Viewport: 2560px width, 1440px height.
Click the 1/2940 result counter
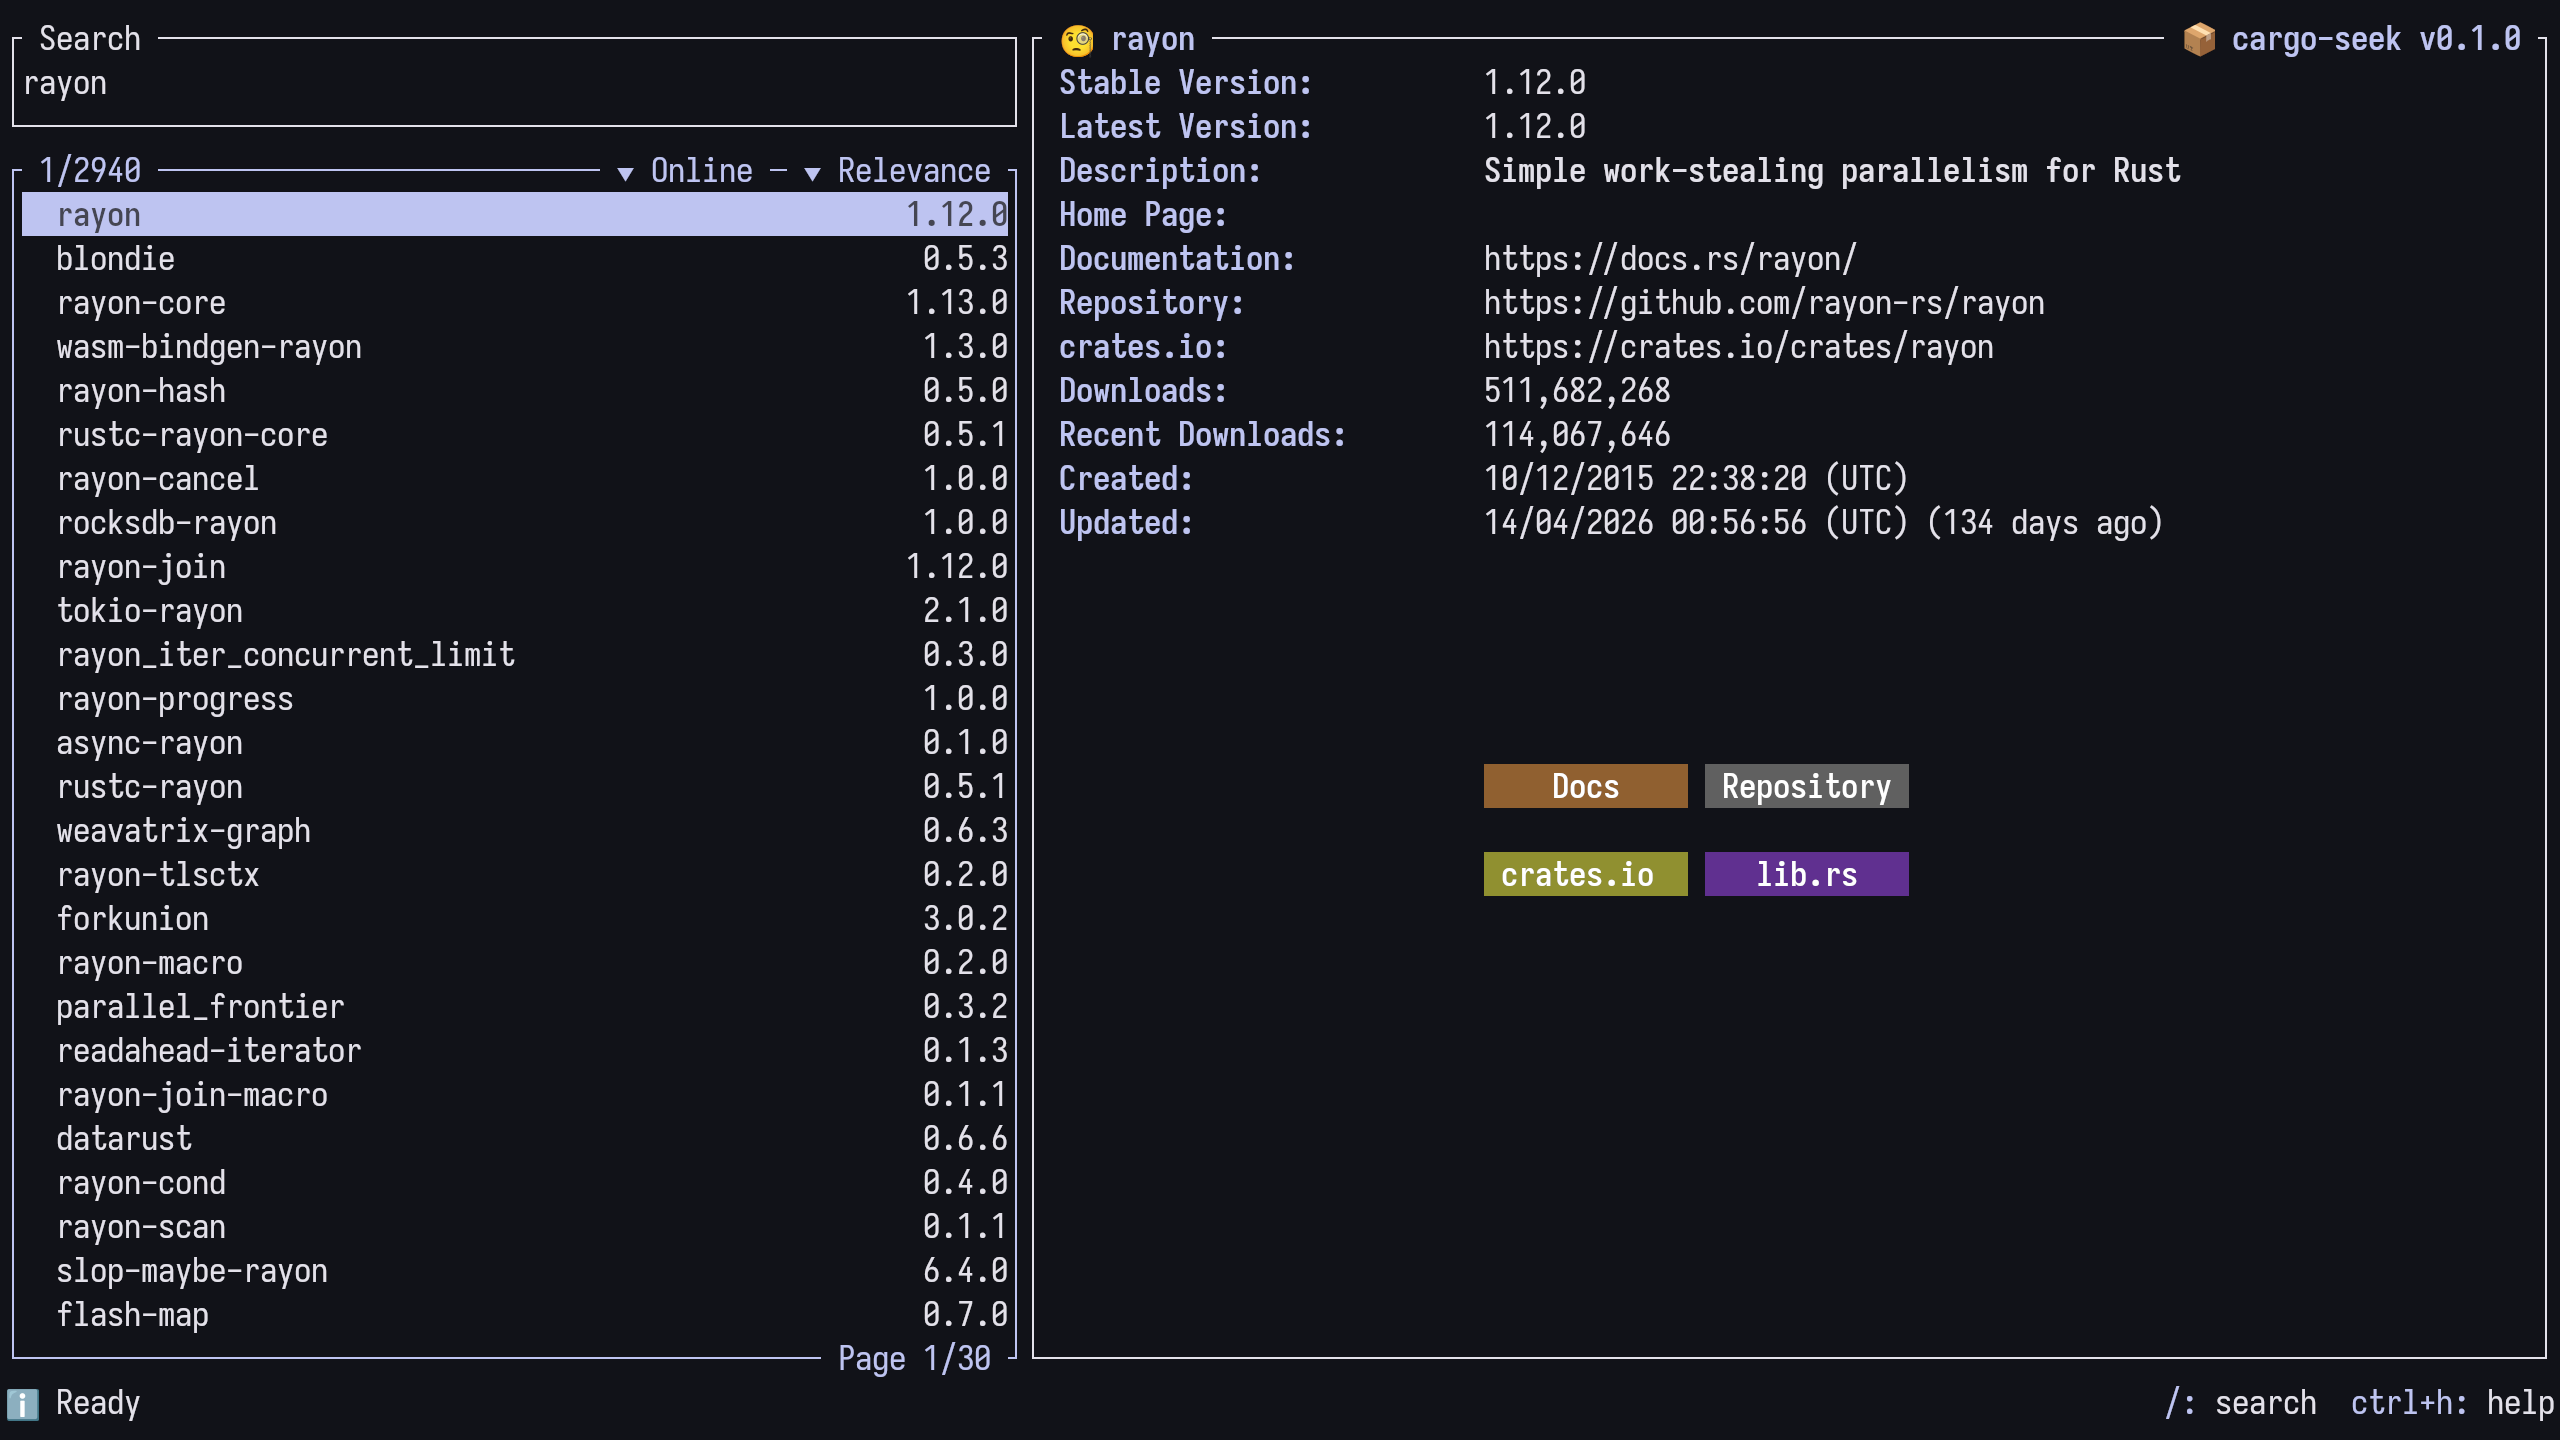point(90,171)
